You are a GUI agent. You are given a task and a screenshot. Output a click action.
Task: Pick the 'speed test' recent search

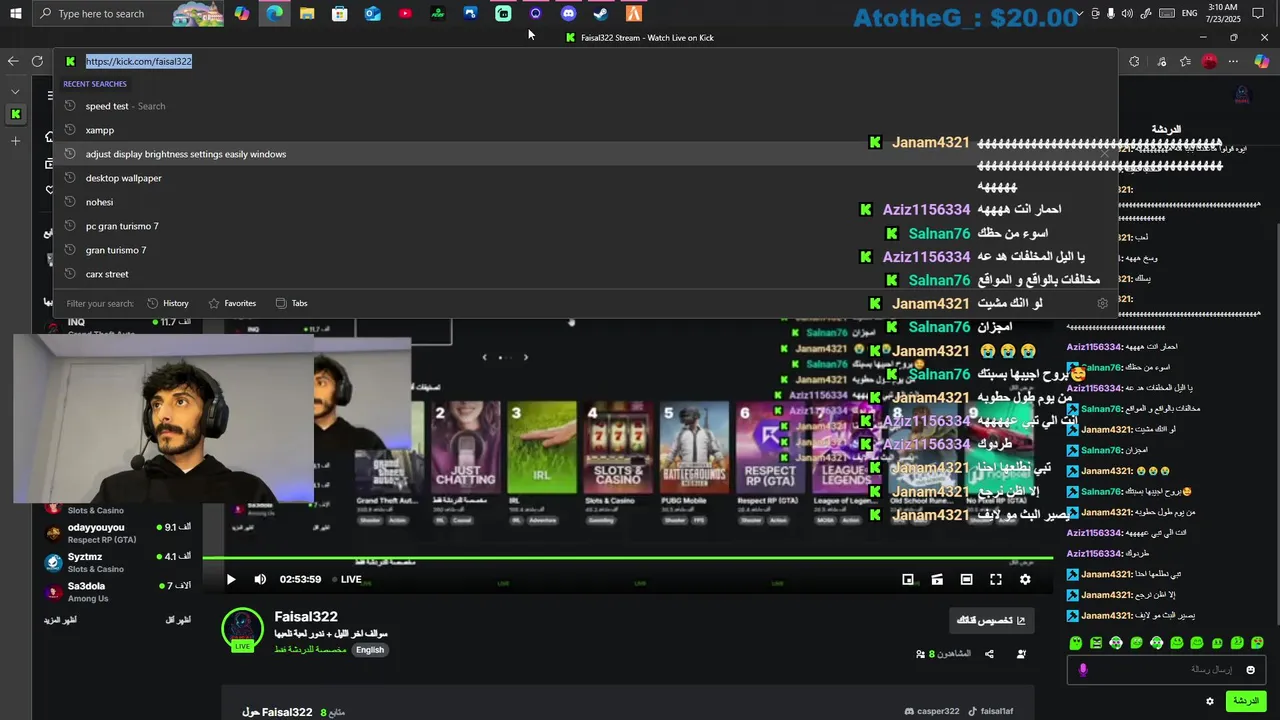tap(585, 106)
